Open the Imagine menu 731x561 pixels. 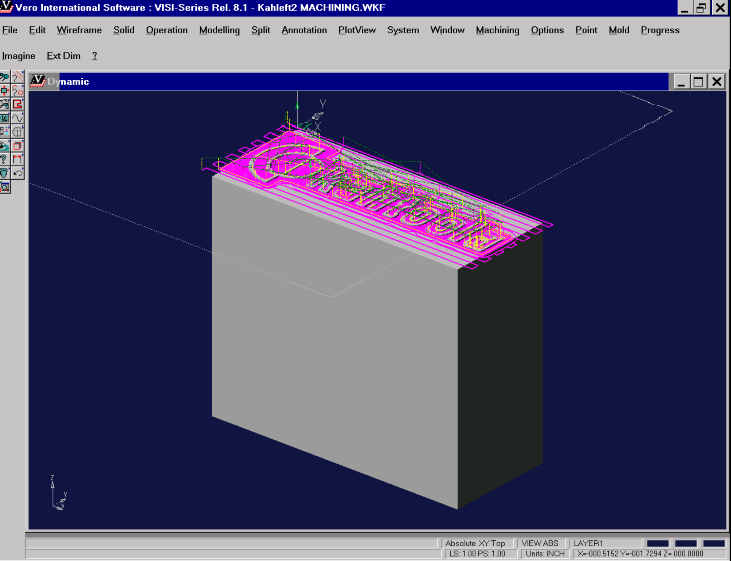point(19,56)
